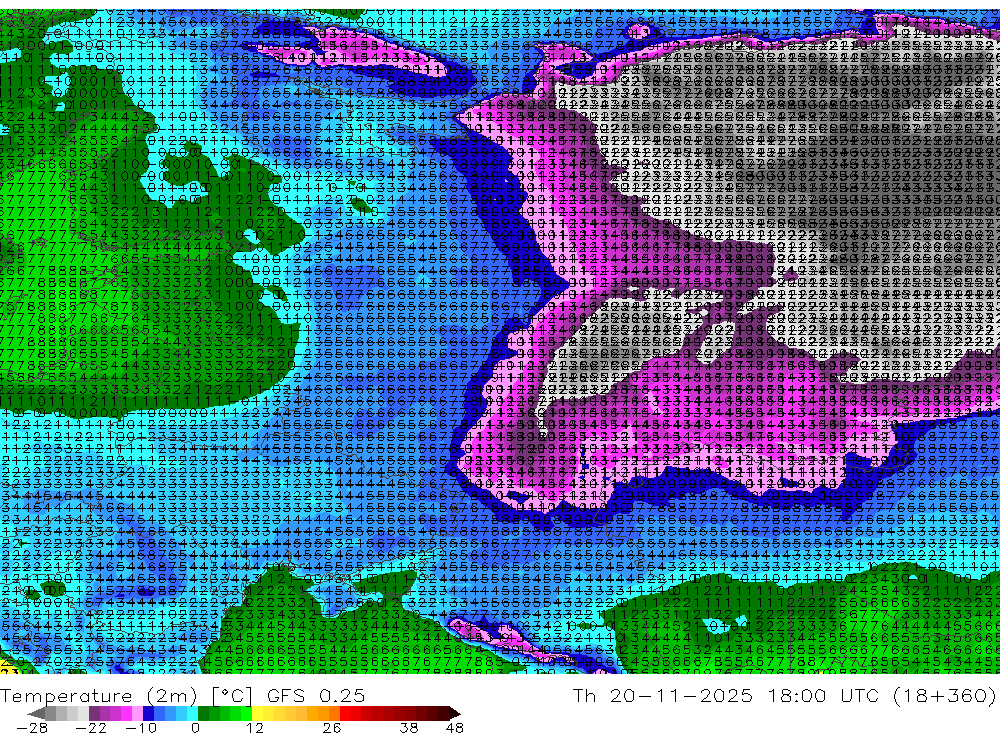The image size is (1000, 733).
Task: Select the darkest brown right arrow end of color bar
Action: click(x=452, y=713)
